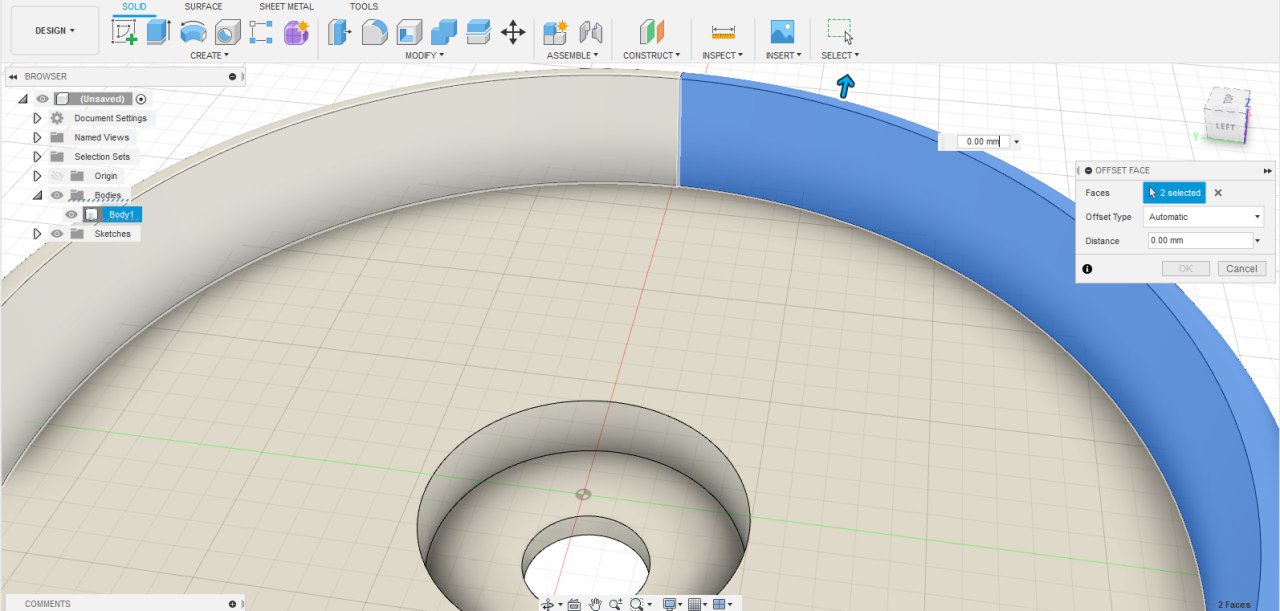Screen dimensions: 1280x611
Task: Select Body1 in the browser tree
Action: (x=121, y=214)
